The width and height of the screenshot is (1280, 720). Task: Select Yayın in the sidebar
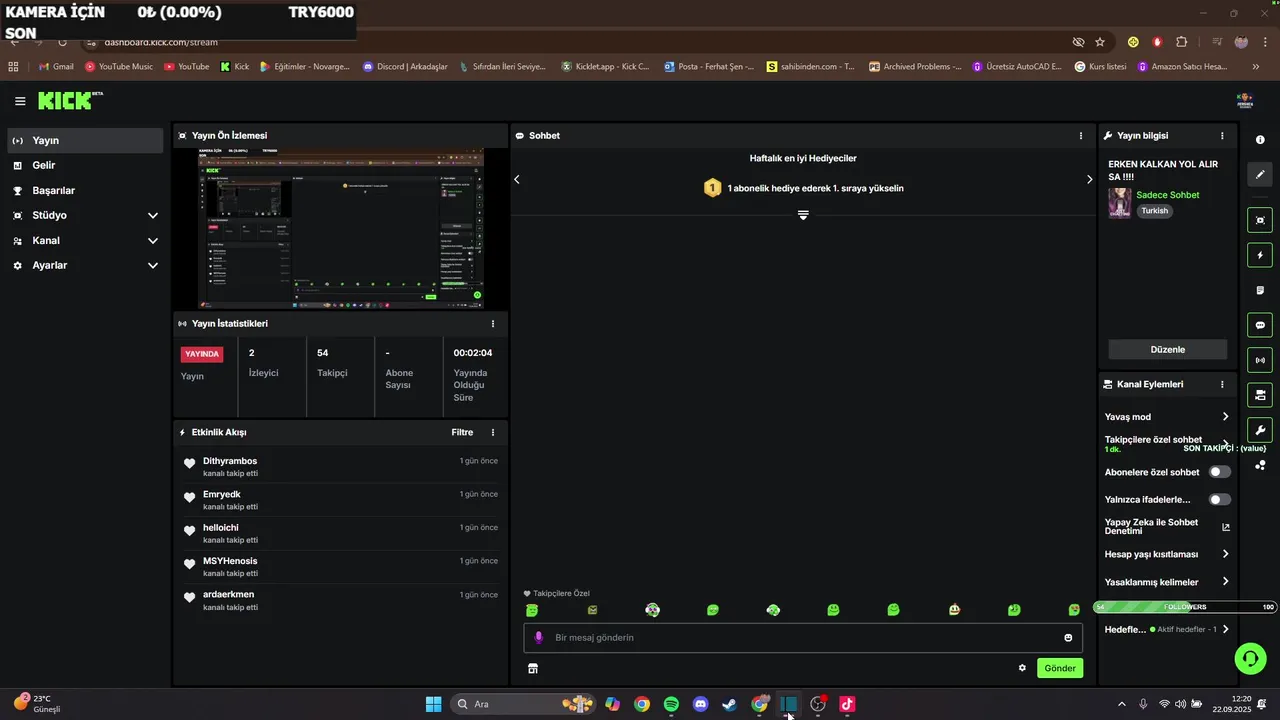85,141
